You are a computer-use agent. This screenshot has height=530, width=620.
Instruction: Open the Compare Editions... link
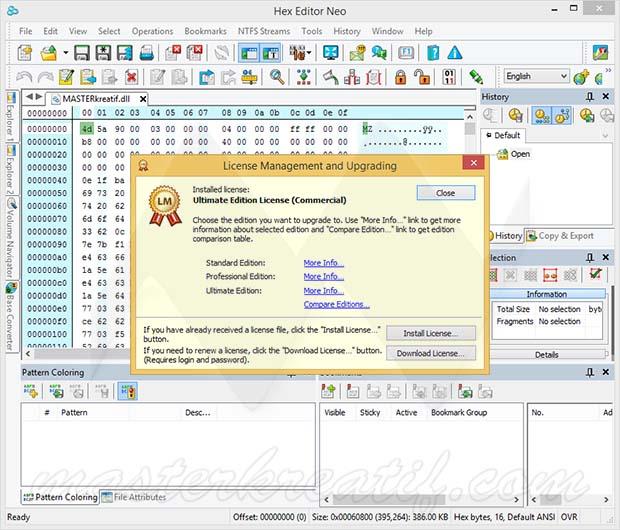click(x=336, y=305)
